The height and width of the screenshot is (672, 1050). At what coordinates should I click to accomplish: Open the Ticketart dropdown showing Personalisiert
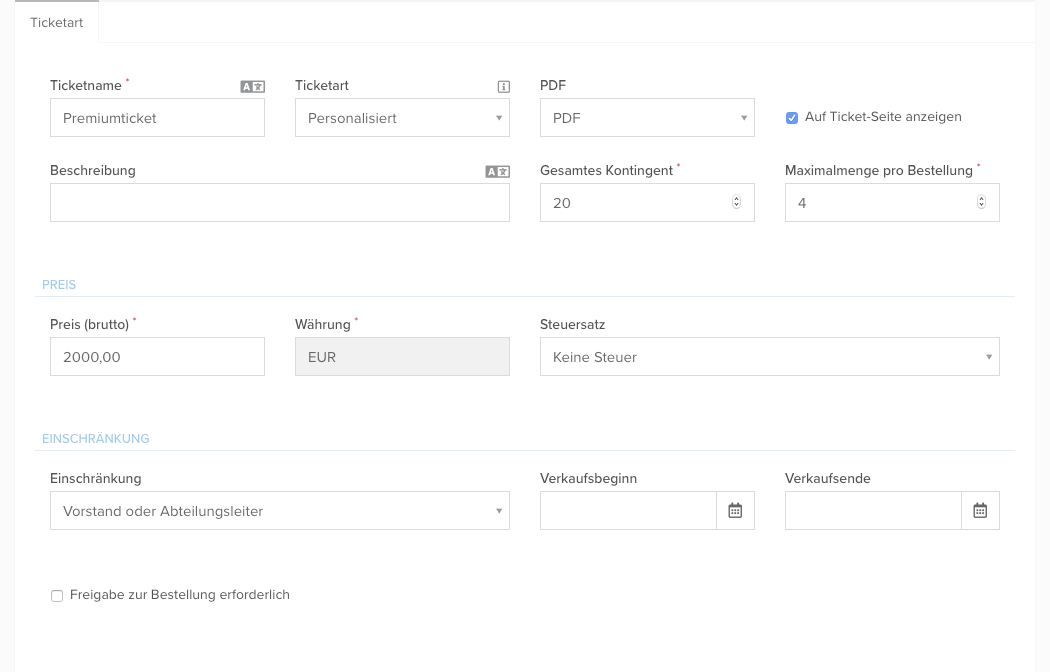coord(402,118)
